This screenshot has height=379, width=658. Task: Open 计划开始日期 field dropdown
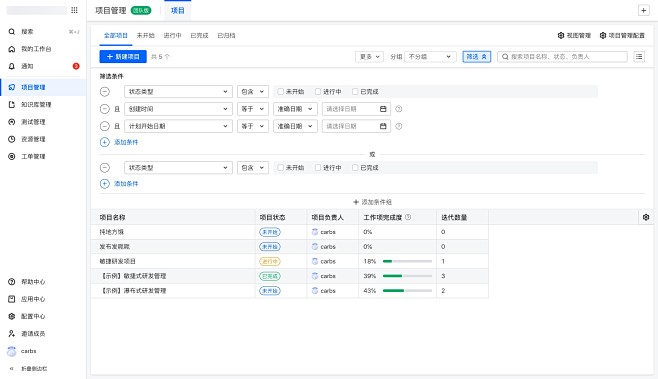(x=178, y=126)
